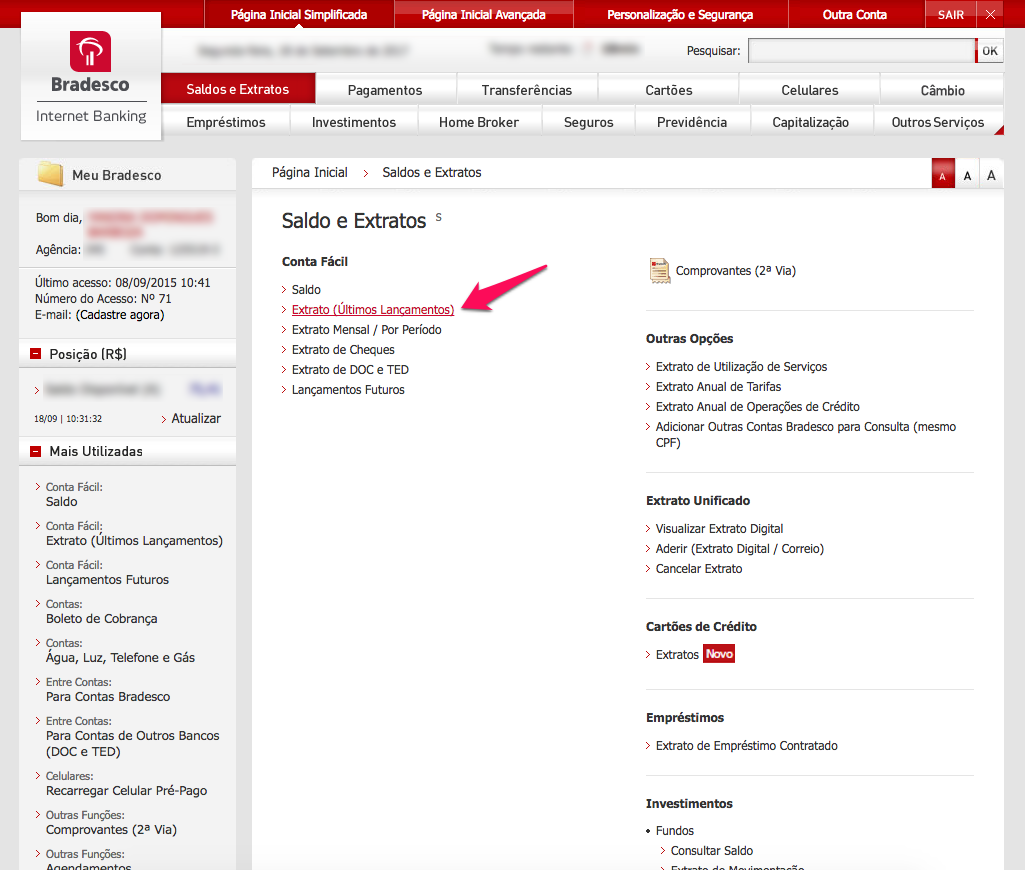Open Extrato de Cheques
Viewport: 1025px width, 870px height.
click(343, 350)
